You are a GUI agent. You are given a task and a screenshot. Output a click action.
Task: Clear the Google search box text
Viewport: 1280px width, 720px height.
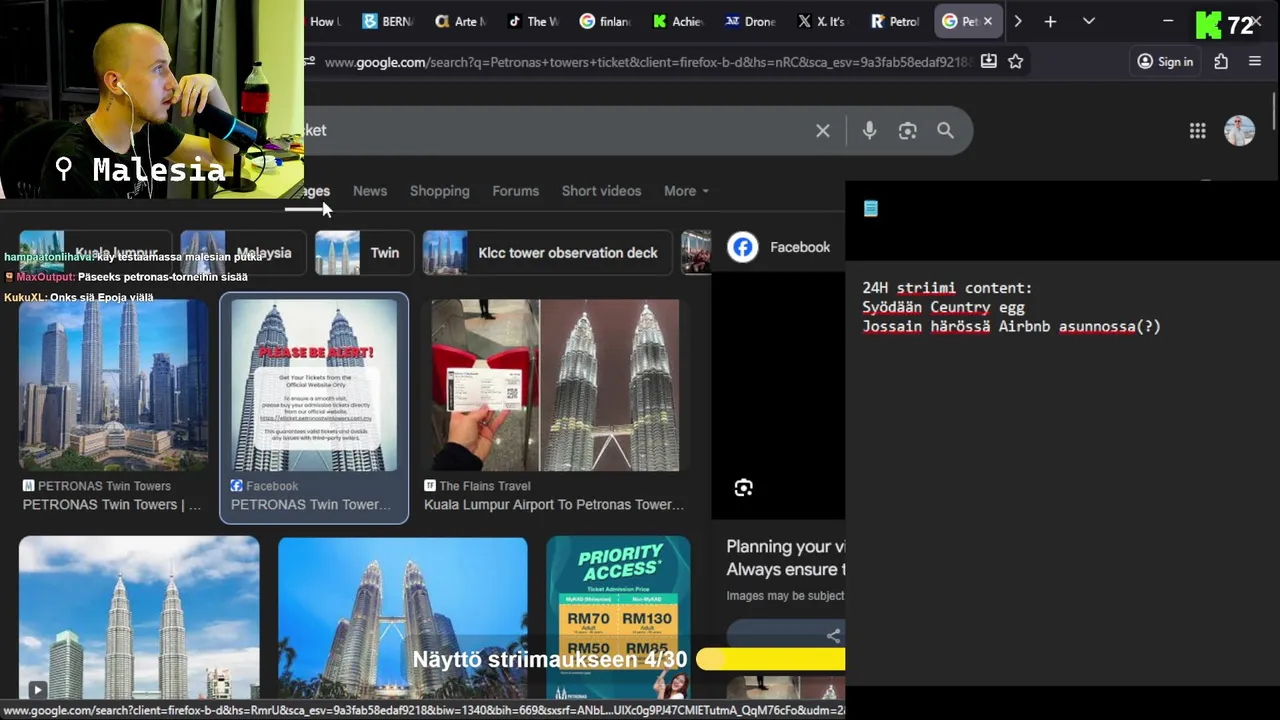tap(823, 131)
